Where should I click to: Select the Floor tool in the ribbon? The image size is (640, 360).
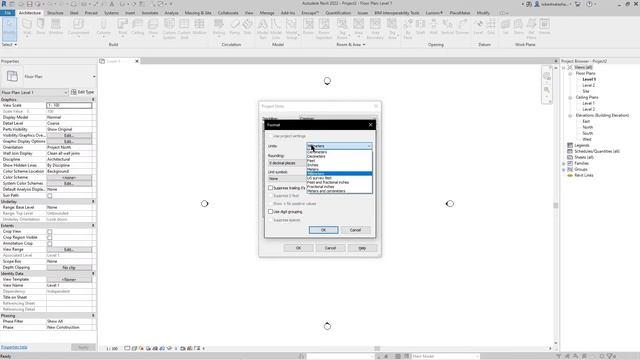pos(153,27)
